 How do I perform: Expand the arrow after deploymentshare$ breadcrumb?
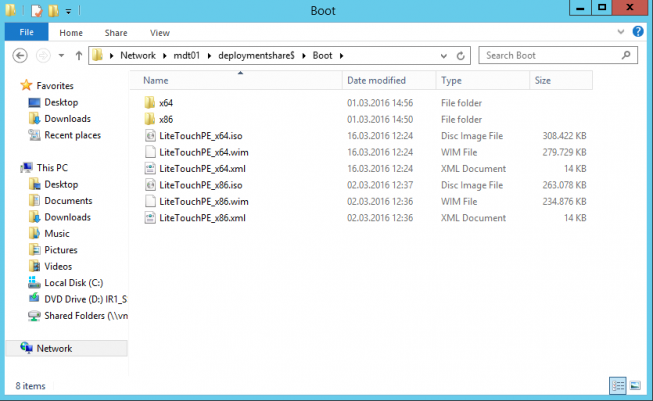click(x=304, y=56)
